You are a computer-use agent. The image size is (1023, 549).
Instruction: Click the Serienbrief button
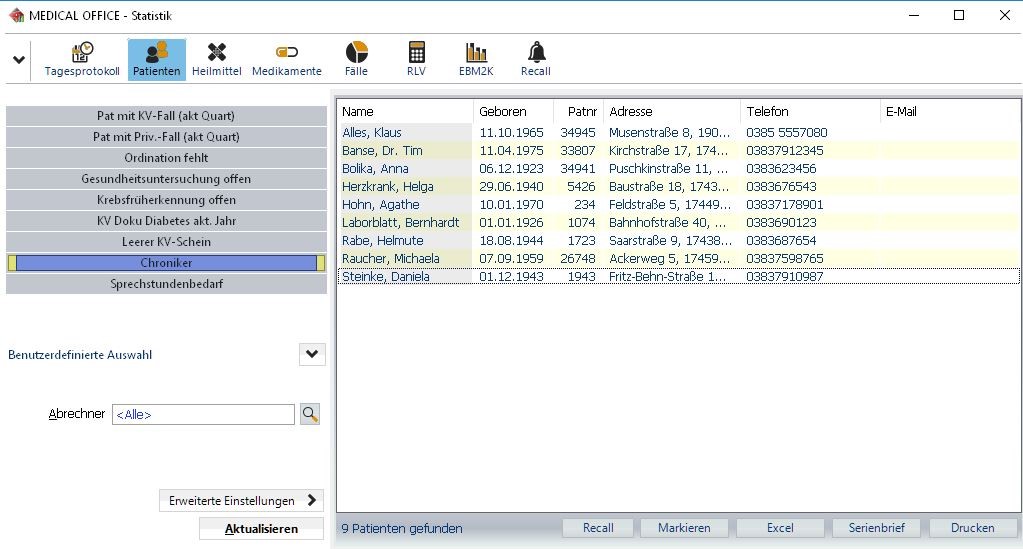876,528
